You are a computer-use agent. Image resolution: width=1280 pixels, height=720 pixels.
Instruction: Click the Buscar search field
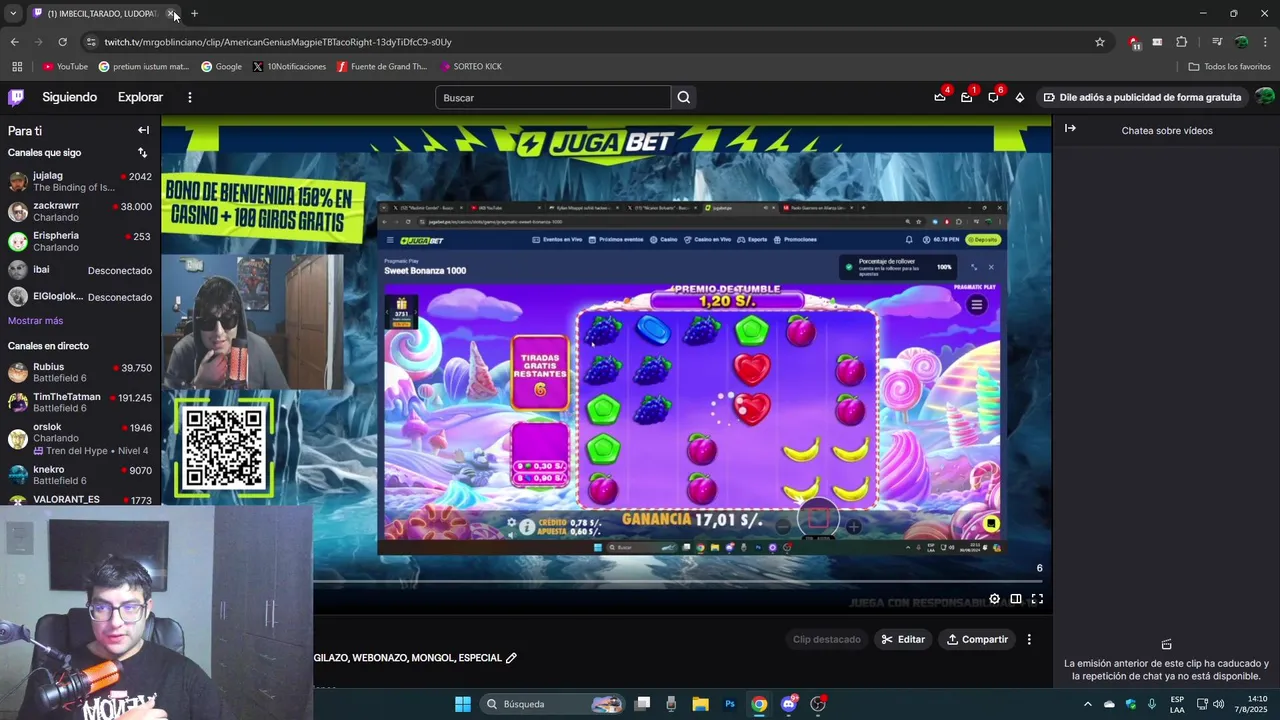[553, 97]
